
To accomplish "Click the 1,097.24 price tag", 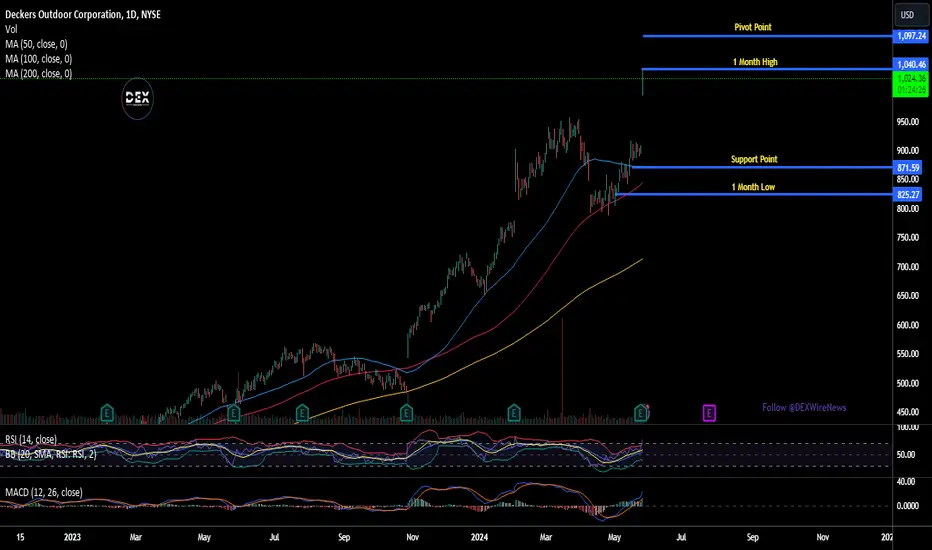I will click(x=911, y=36).
